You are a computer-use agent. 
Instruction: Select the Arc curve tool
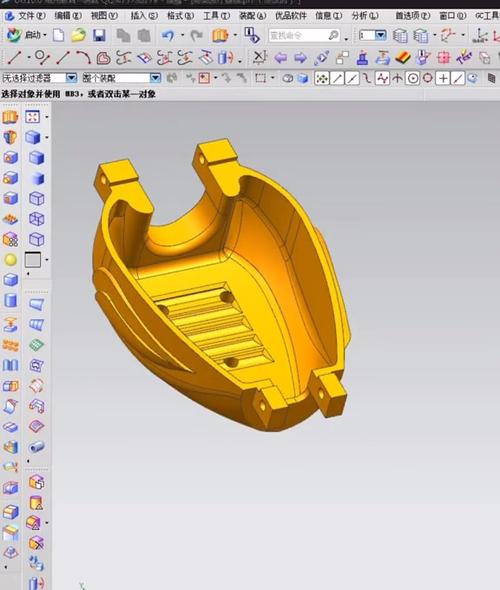(x=84, y=58)
